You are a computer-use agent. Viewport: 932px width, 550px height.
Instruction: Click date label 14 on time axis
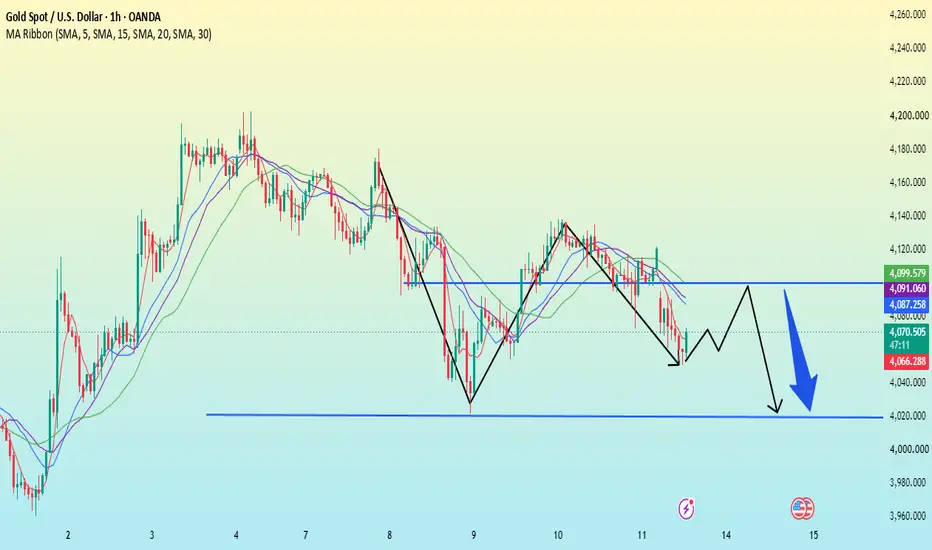point(726,535)
